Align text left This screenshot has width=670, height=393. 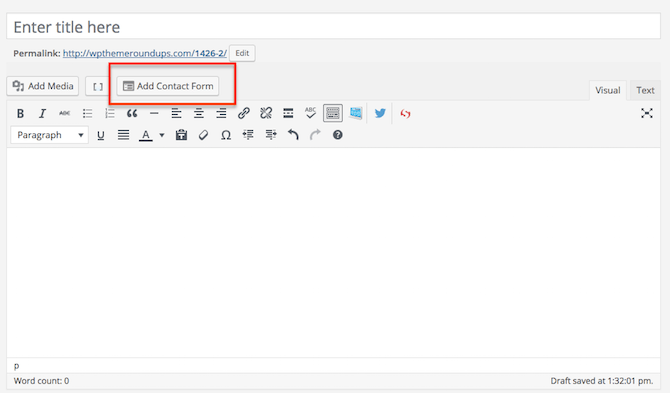[x=176, y=114]
